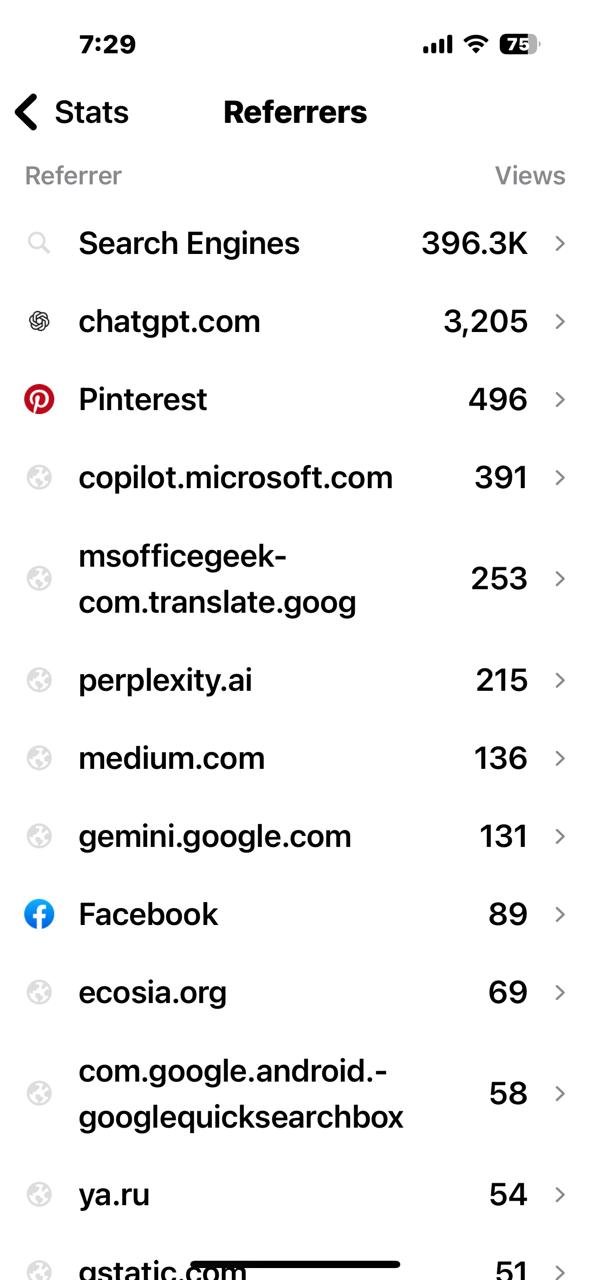Image resolution: width=590 pixels, height=1280 pixels.
Task: Expand the Search Engines row chevron
Action: point(559,242)
